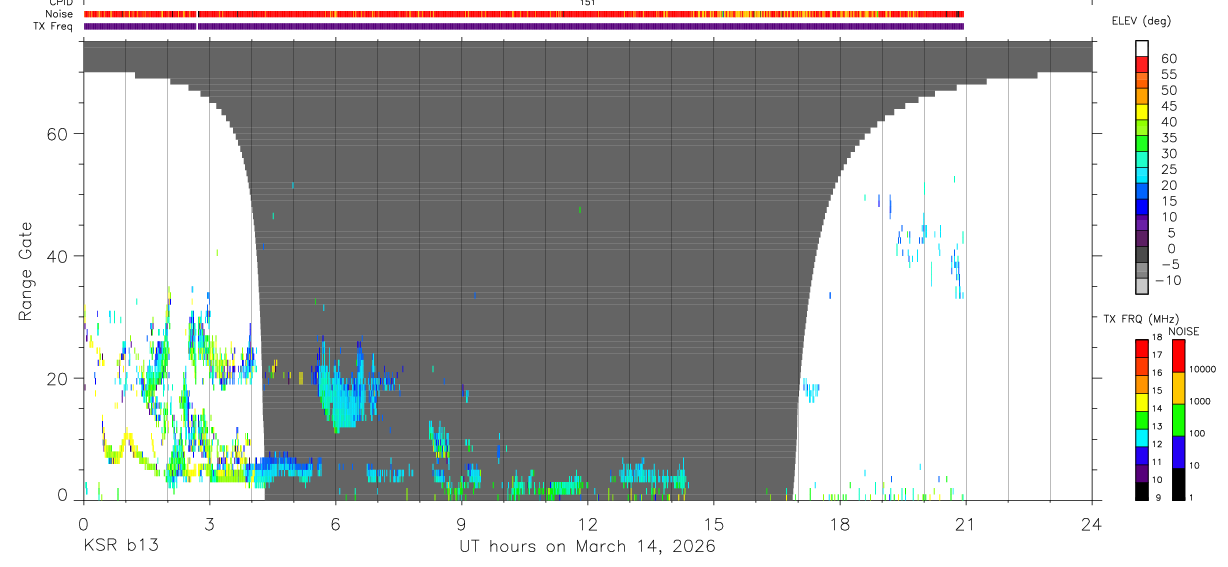Click the 'TX Freq' label above the plot
The image size is (1228, 567).
point(54,26)
